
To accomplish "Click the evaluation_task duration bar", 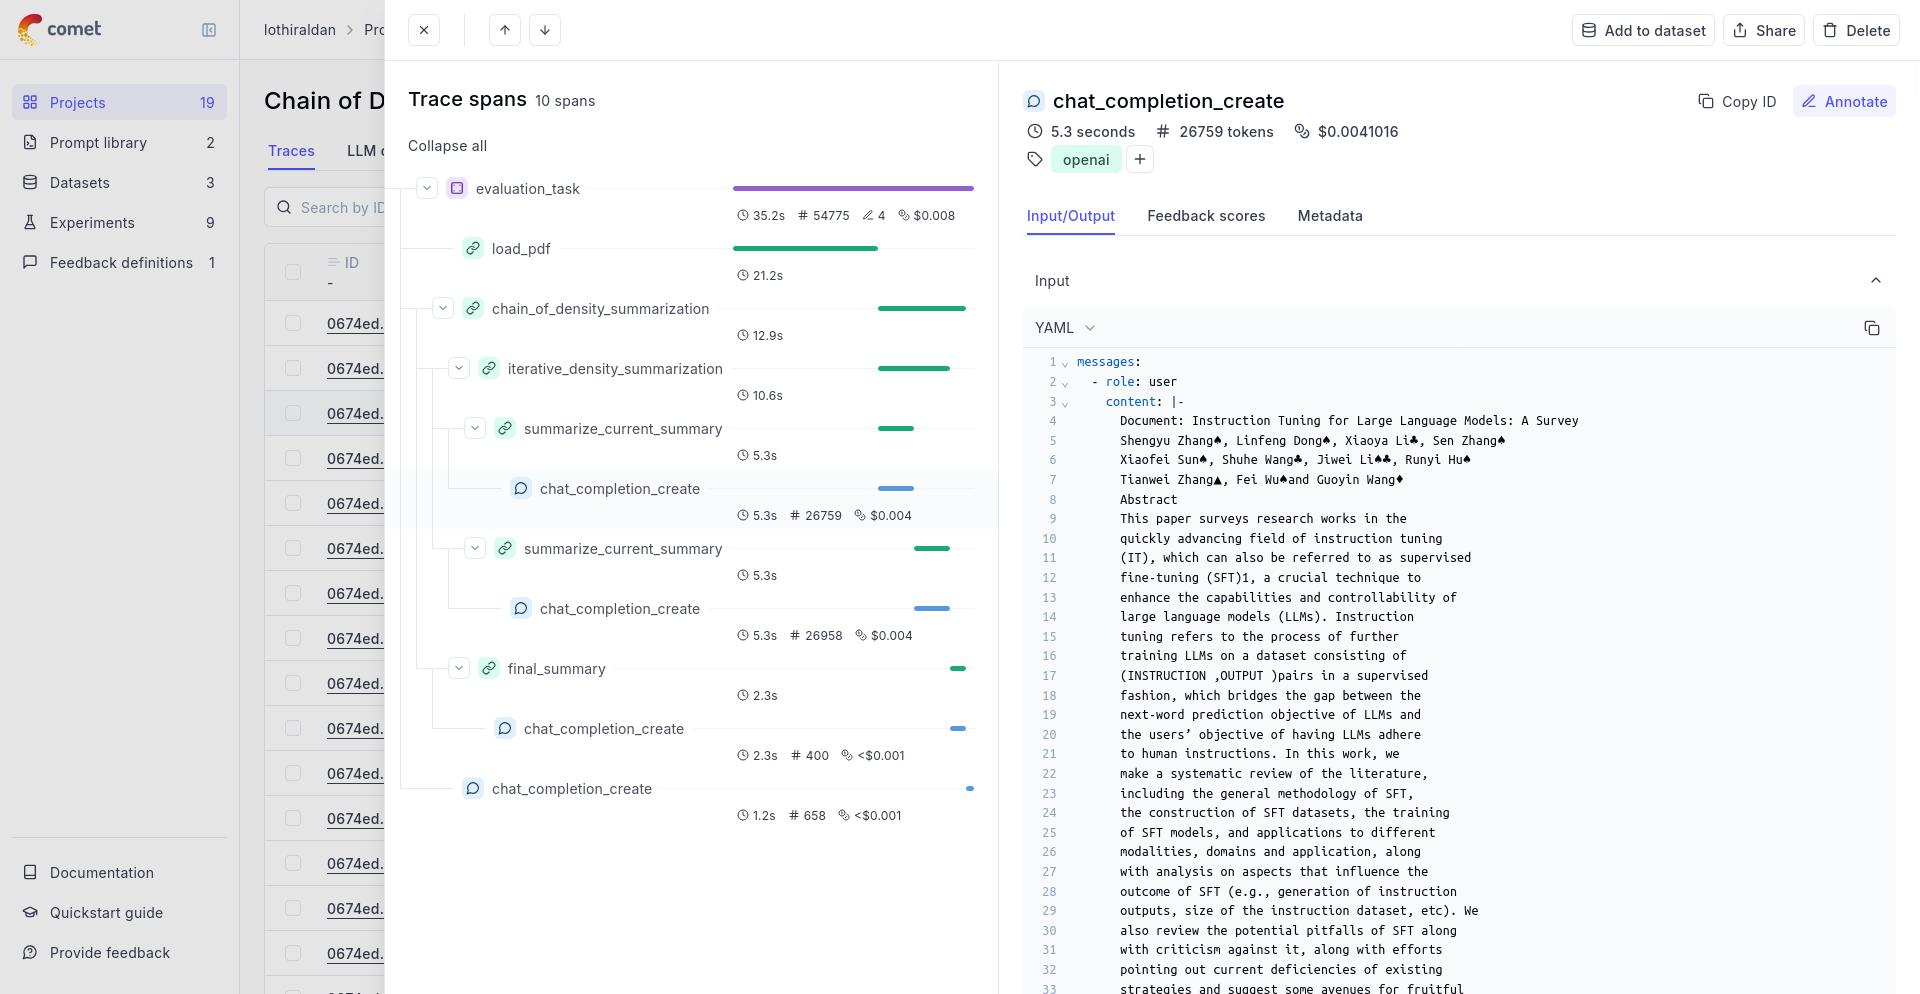I will (x=852, y=188).
